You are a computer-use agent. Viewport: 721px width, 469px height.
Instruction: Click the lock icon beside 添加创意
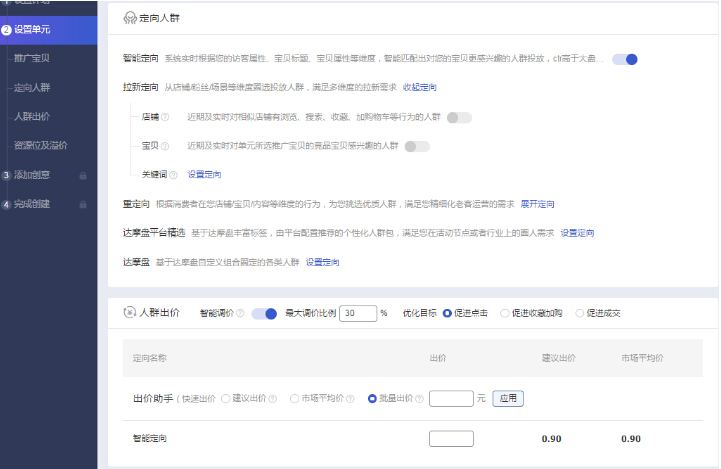click(82, 176)
